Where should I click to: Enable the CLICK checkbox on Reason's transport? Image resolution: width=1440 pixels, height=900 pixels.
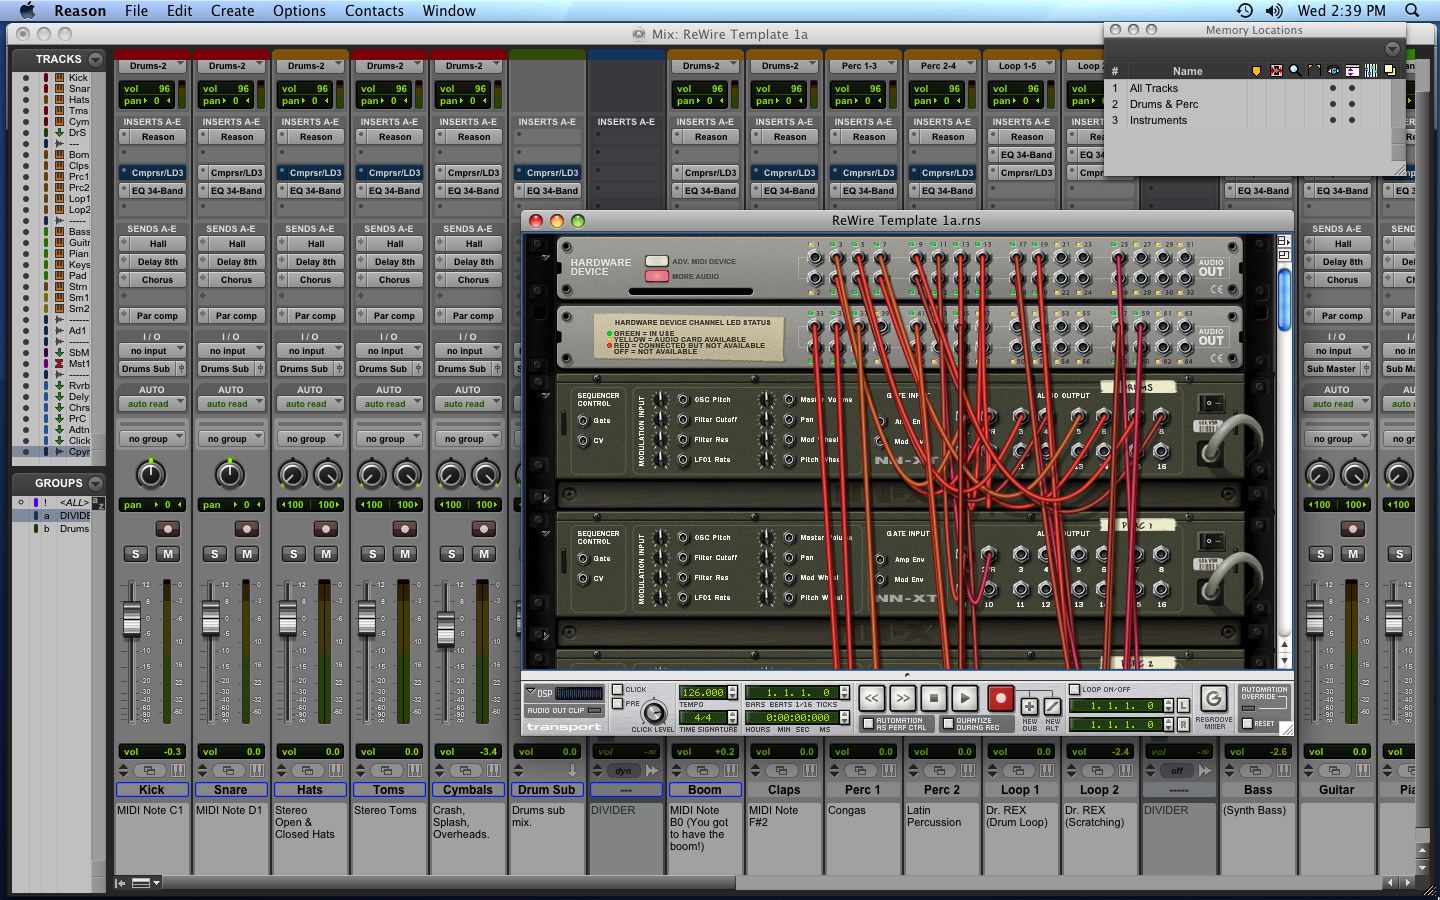click(618, 687)
